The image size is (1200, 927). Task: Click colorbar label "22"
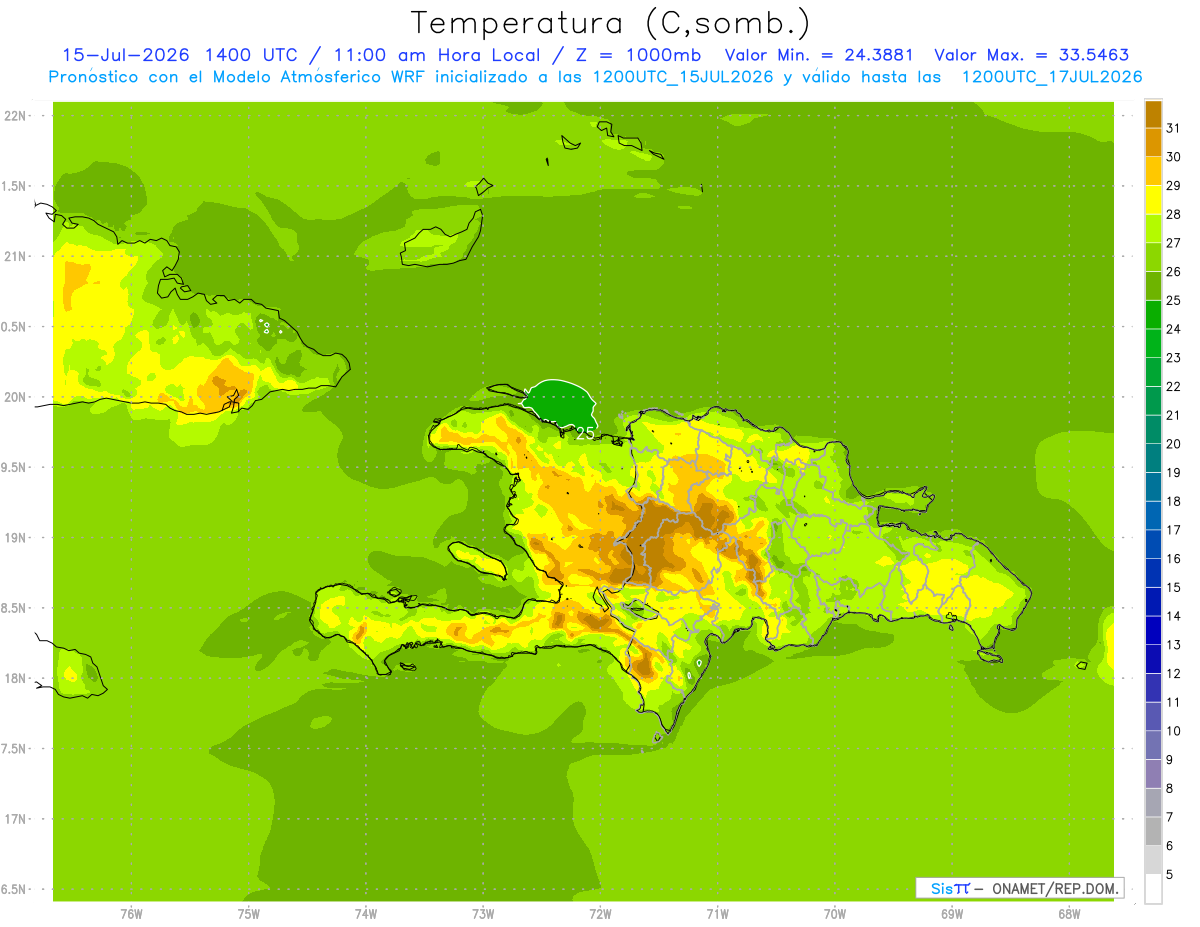(x=1174, y=387)
